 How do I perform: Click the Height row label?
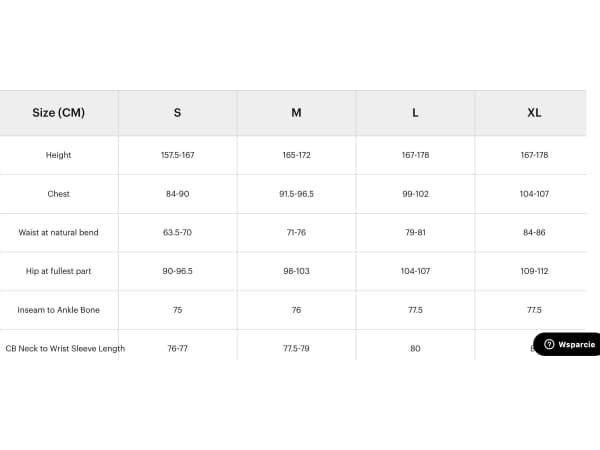click(x=59, y=155)
